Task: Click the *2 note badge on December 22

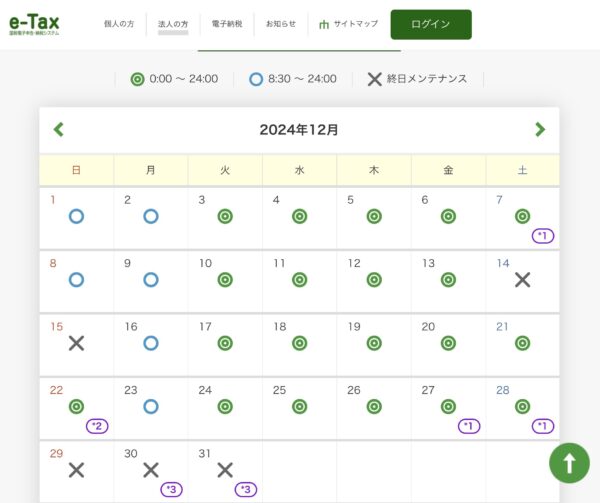Action: (x=97, y=426)
